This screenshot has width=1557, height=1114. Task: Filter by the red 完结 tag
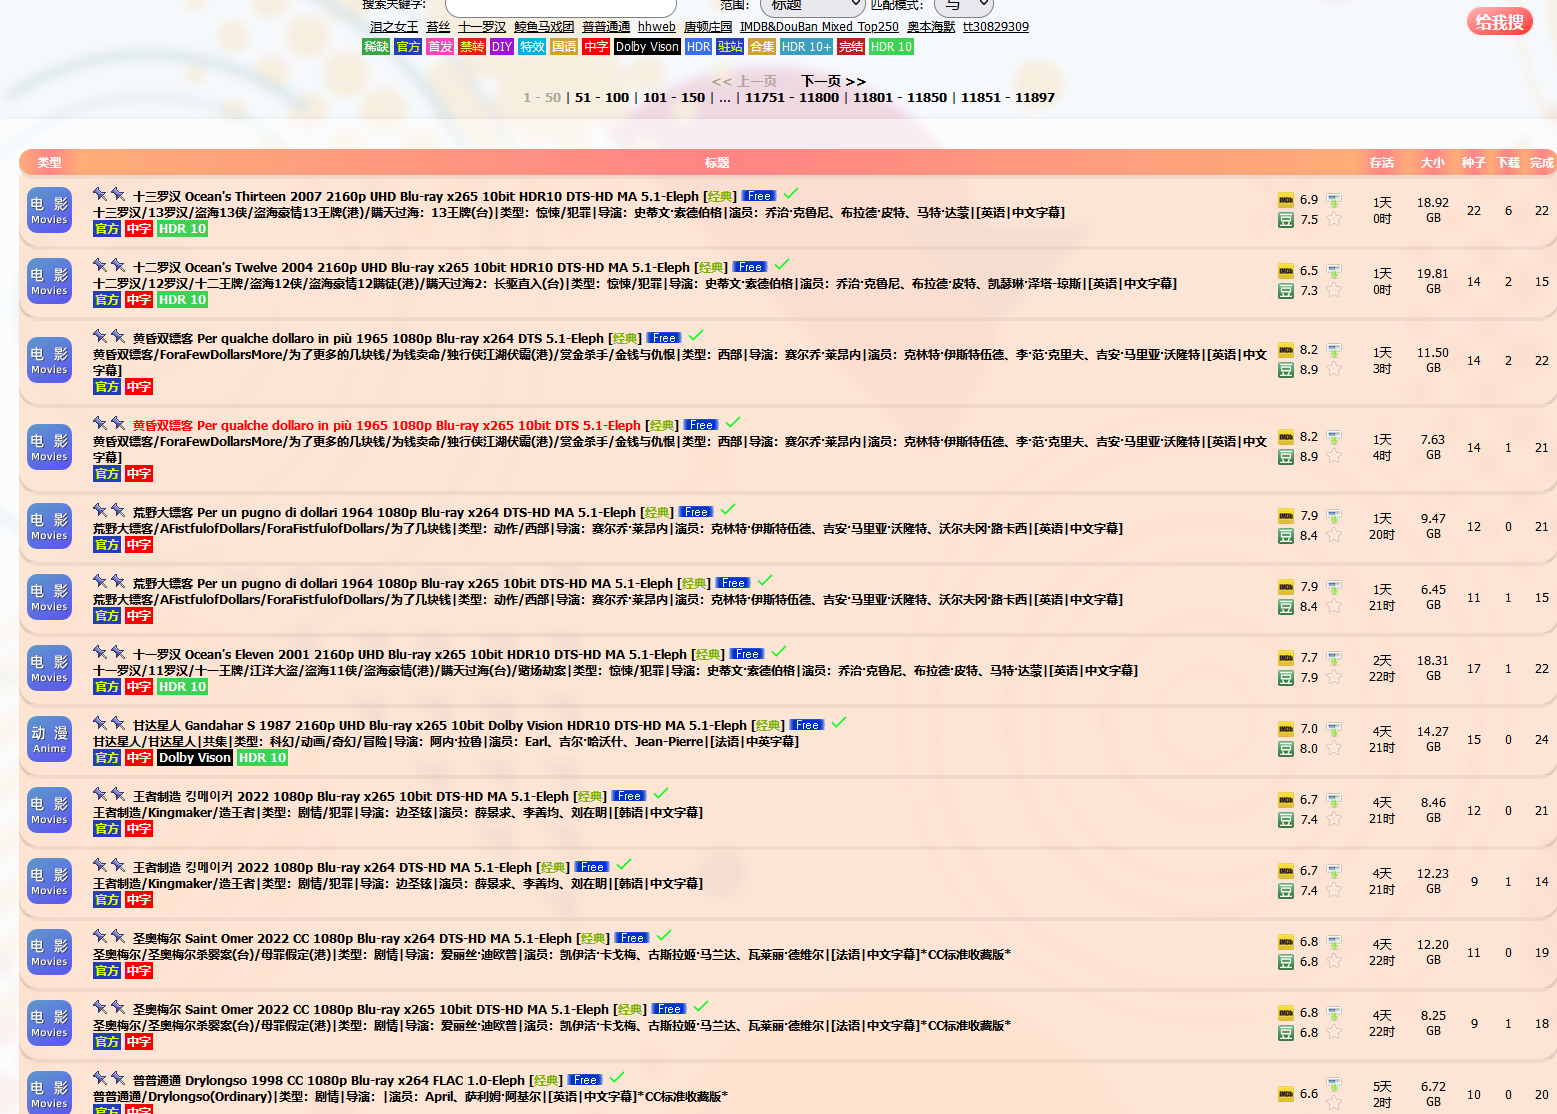click(x=851, y=47)
